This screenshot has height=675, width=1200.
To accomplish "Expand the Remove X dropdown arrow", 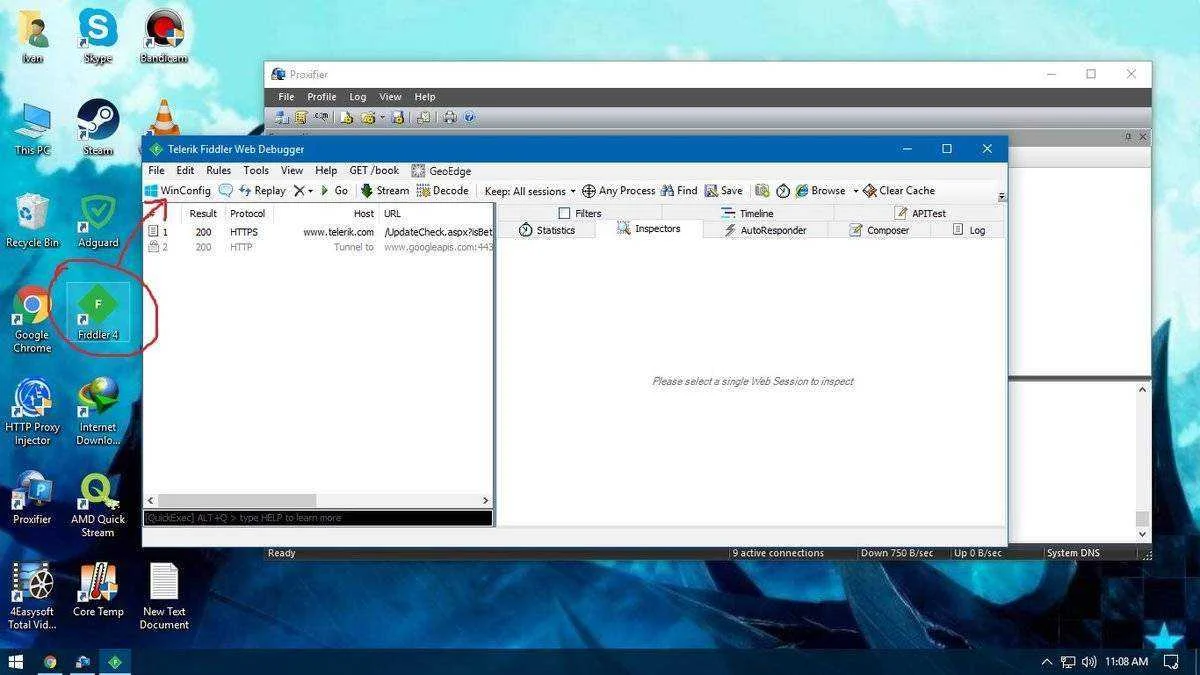I will pyautogui.click(x=310, y=191).
